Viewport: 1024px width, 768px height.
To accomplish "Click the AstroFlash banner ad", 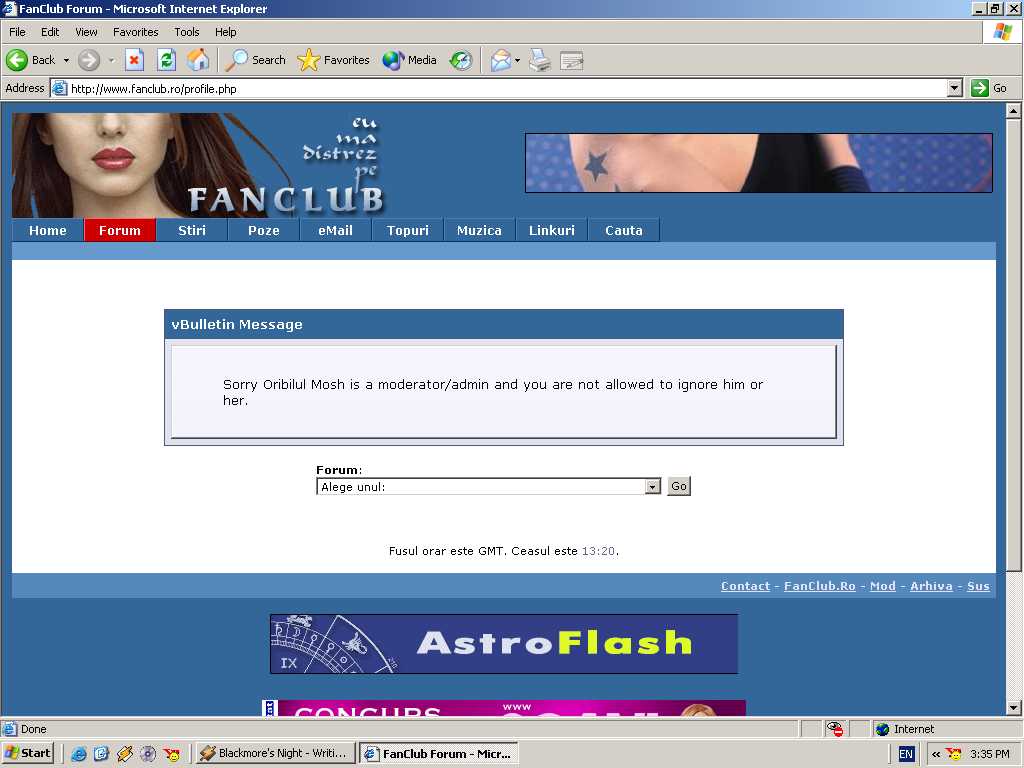I will tap(504, 643).
